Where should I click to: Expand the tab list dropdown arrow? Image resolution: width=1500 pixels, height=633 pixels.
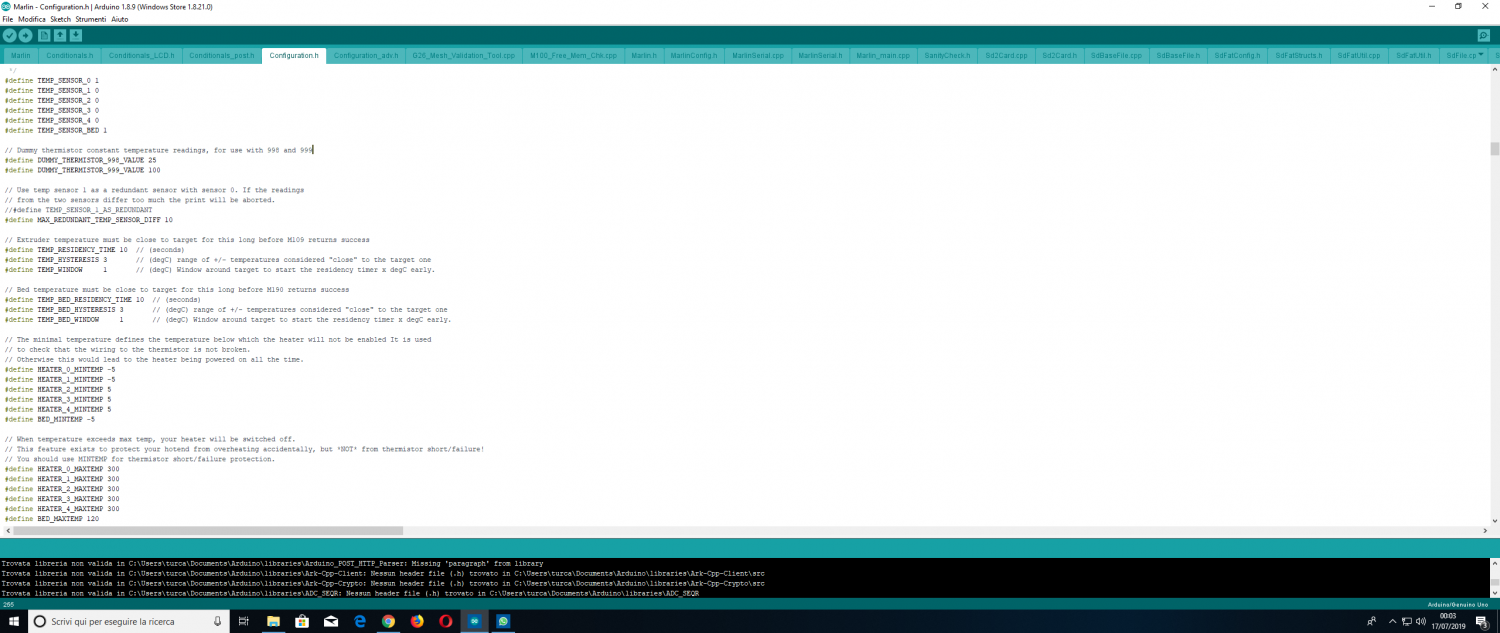tap(1481, 55)
